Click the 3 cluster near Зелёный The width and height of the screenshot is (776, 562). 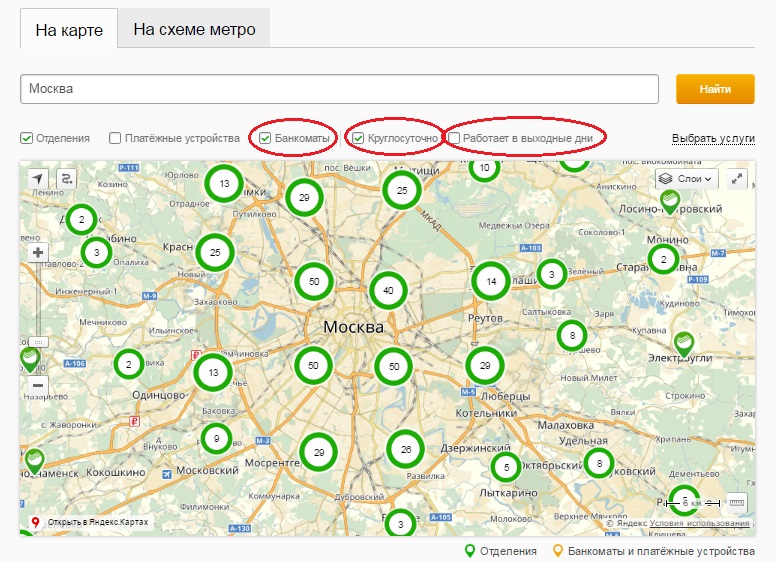click(x=552, y=274)
